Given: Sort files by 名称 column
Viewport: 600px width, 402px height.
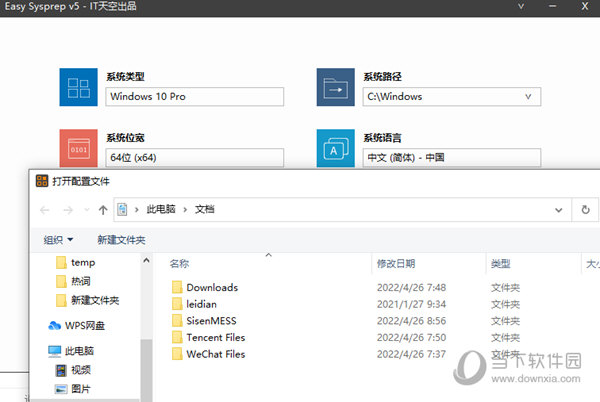Looking at the screenshot, I should click(x=179, y=264).
